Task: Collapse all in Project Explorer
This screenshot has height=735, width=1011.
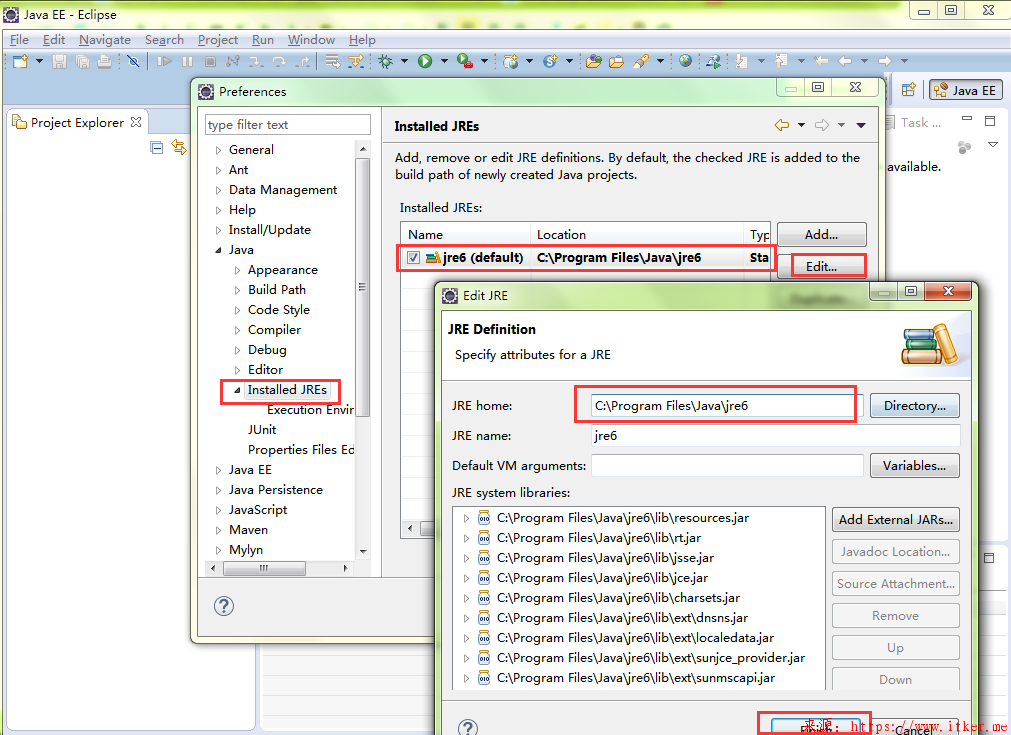Action: [157, 148]
